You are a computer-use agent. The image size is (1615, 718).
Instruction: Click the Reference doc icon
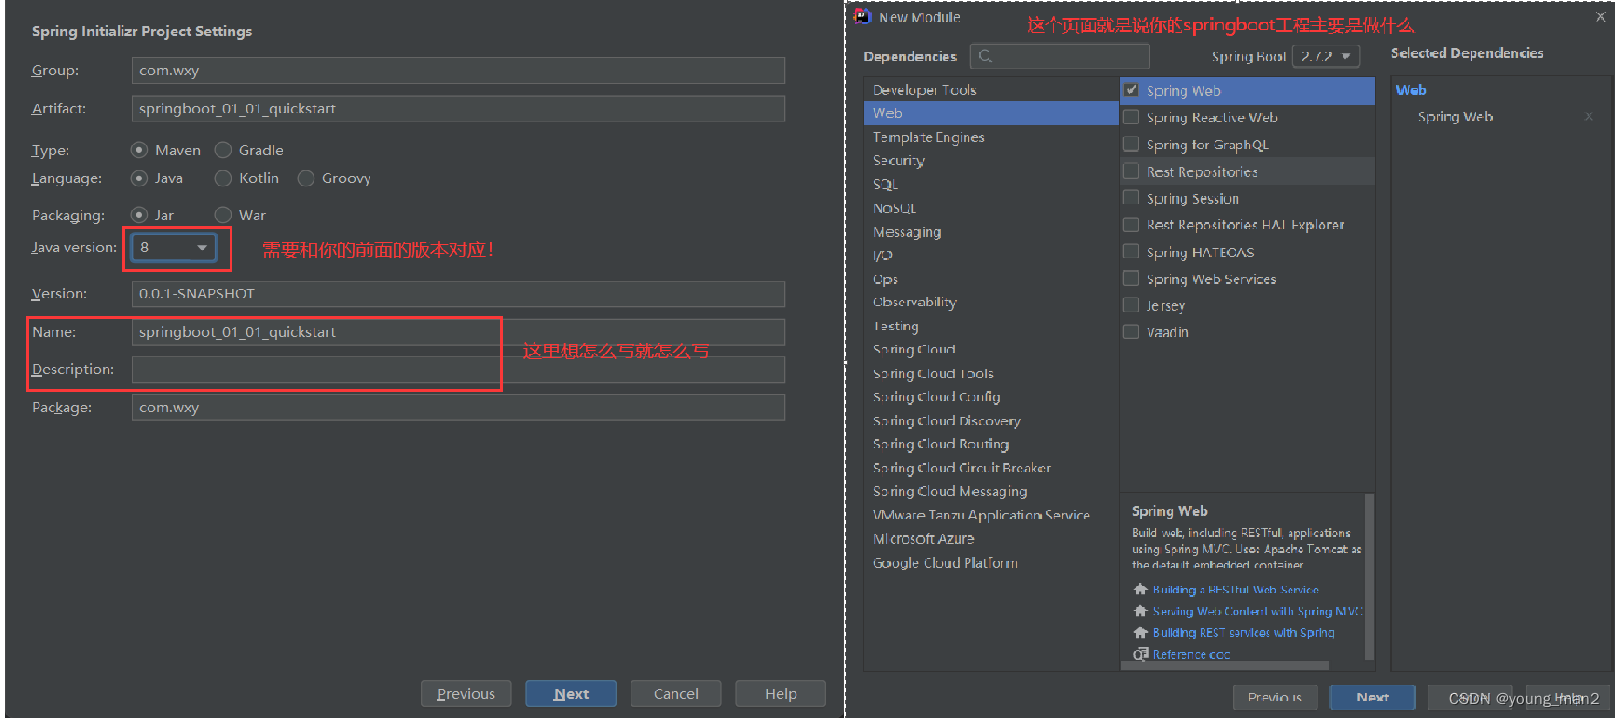[x=1140, y=654]
